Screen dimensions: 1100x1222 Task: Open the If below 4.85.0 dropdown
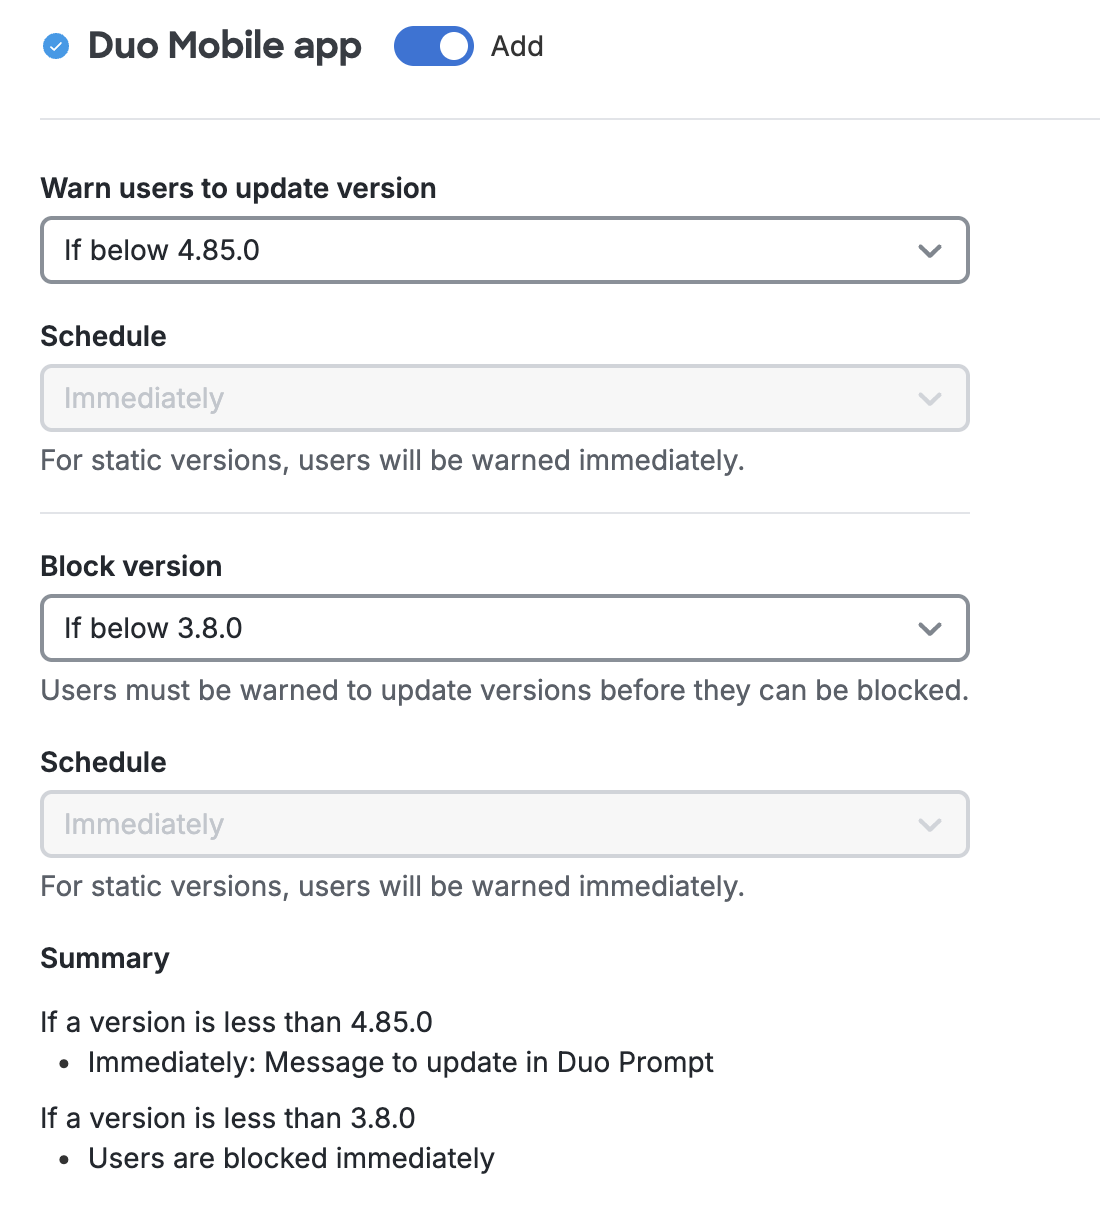point(504,250)
